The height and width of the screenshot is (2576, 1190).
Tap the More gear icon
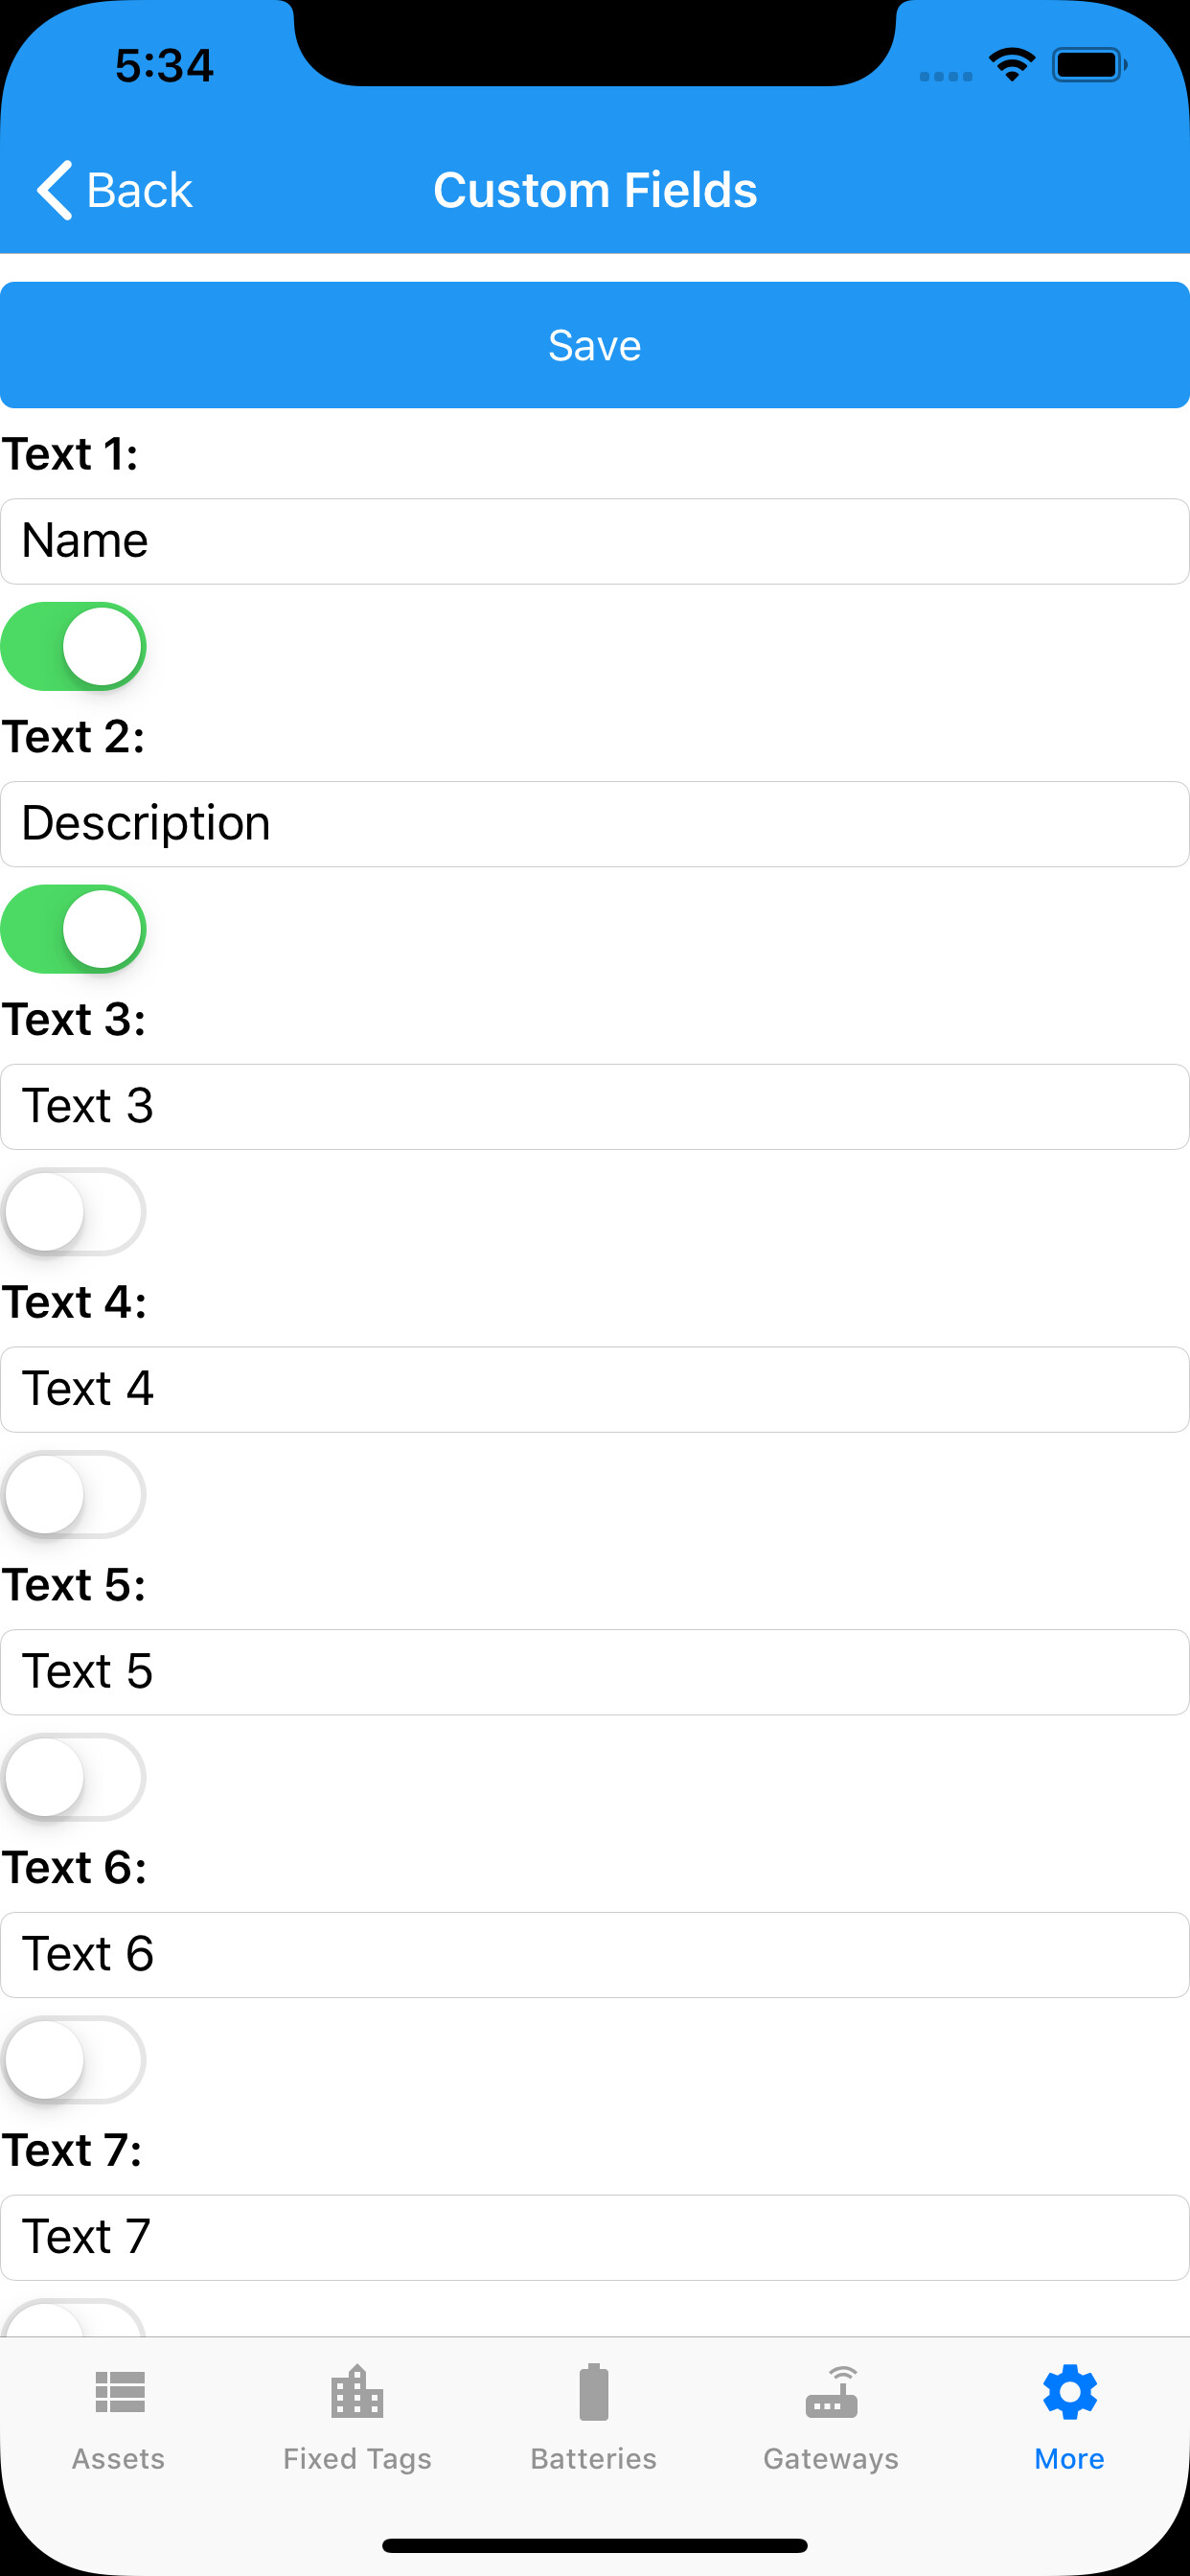point(1070,2392)
